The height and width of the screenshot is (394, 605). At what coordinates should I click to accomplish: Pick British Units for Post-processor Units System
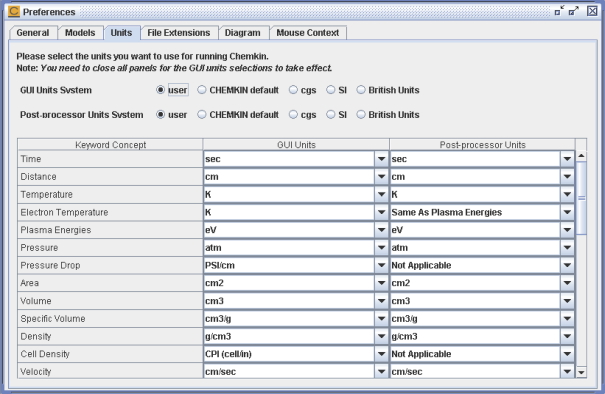click(x=388, y=115)
